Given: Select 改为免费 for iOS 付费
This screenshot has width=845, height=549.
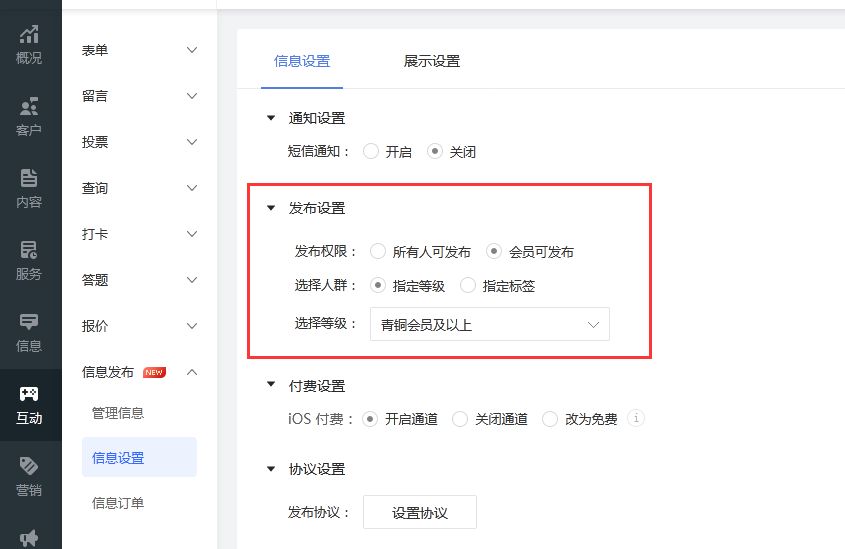Looking at the screenshot, I should tap(550, 419).
